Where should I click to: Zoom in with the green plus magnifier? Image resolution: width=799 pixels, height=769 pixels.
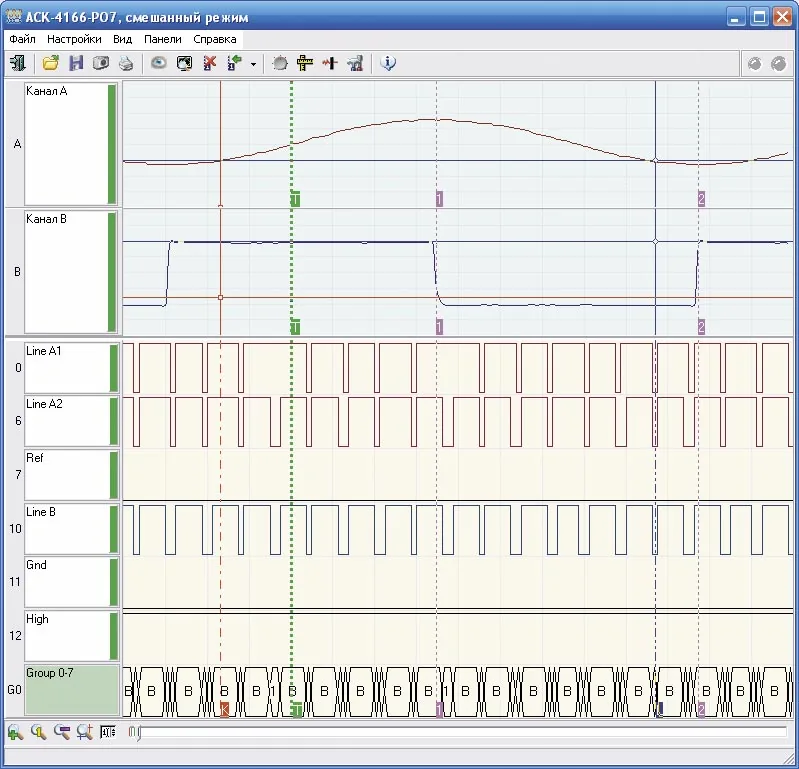click(15, 732)
